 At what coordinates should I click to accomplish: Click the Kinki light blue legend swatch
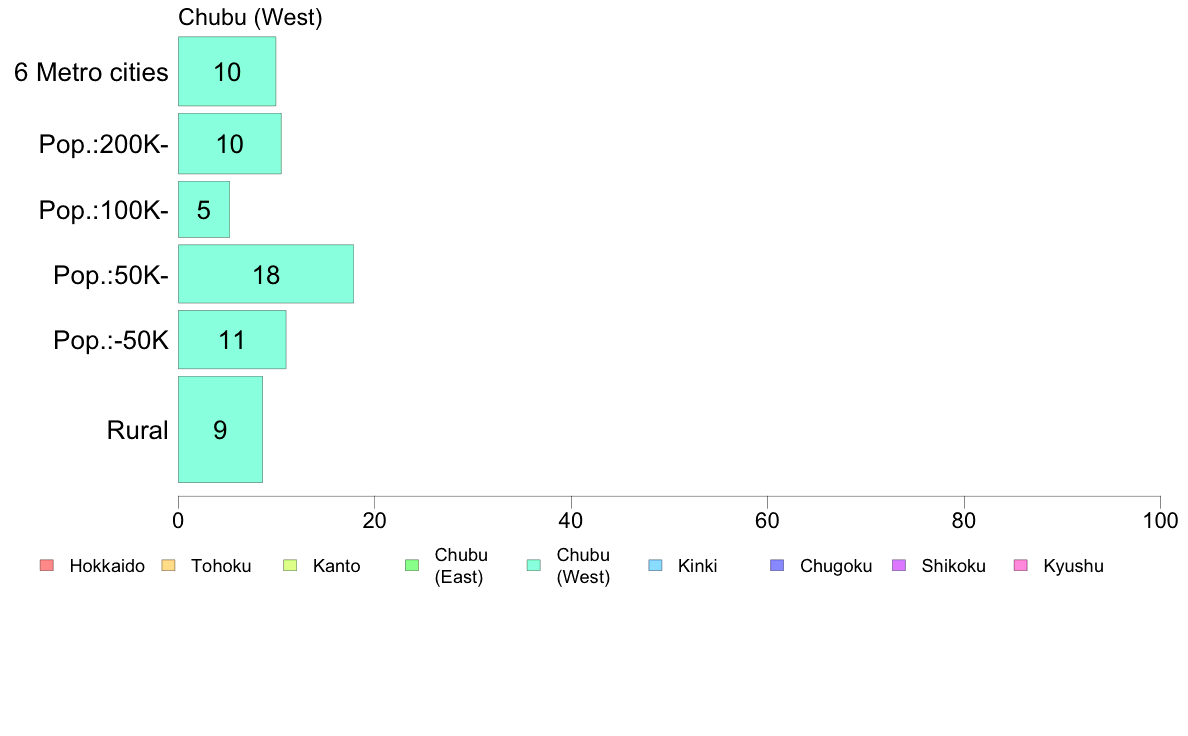[x=655, y=566]
